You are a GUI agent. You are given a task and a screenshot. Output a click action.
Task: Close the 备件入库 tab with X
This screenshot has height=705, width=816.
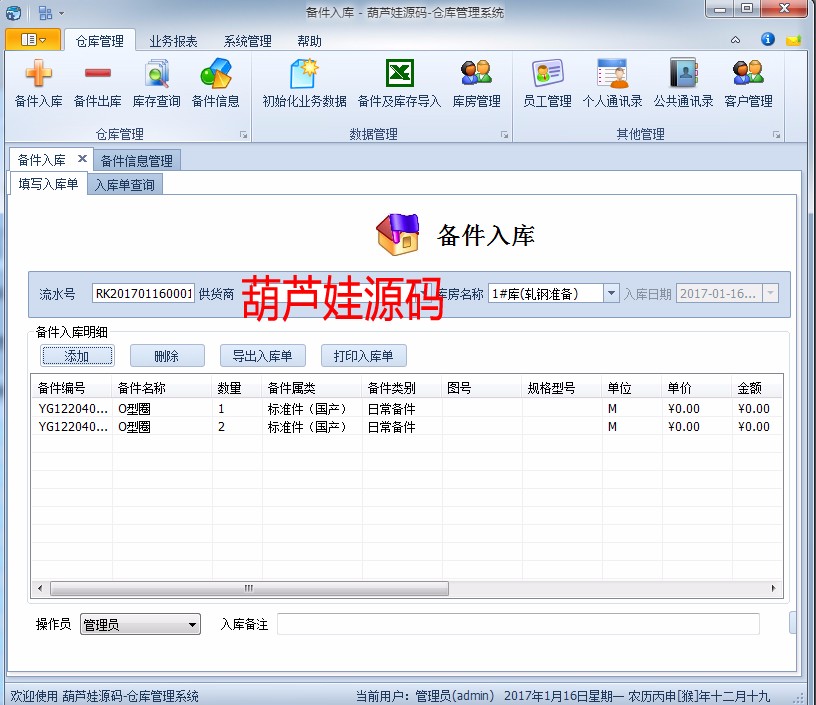(82, 159)
